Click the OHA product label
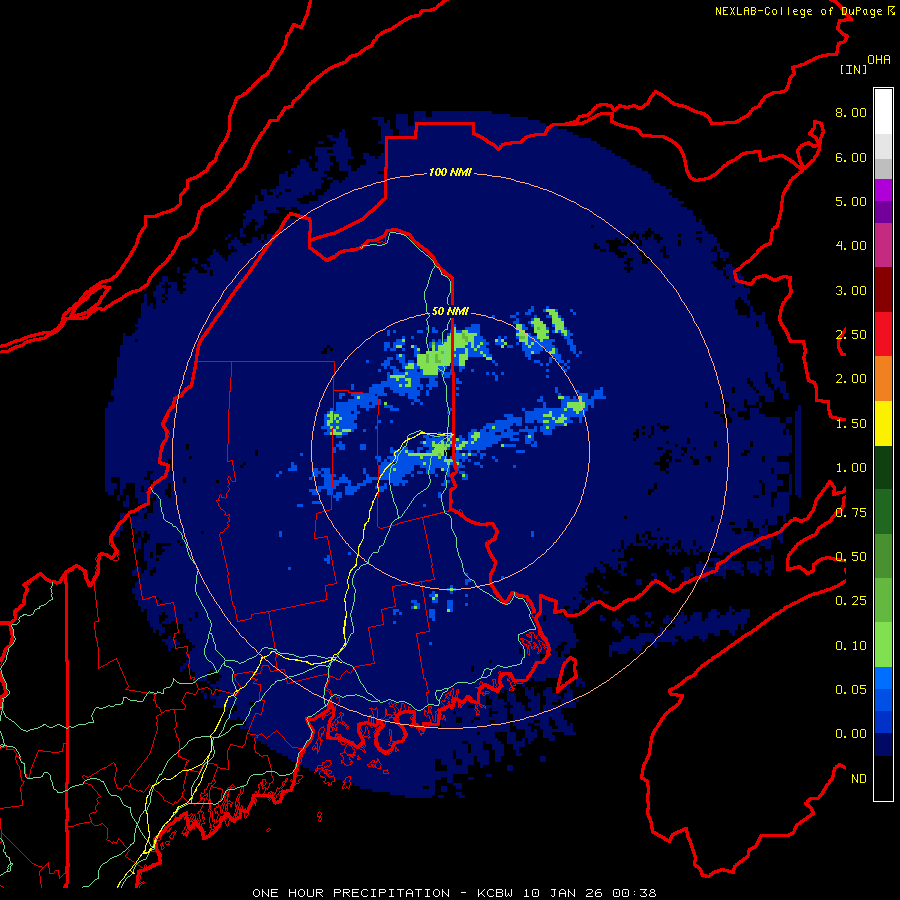The image size is (900, 900). pos(879,60)
